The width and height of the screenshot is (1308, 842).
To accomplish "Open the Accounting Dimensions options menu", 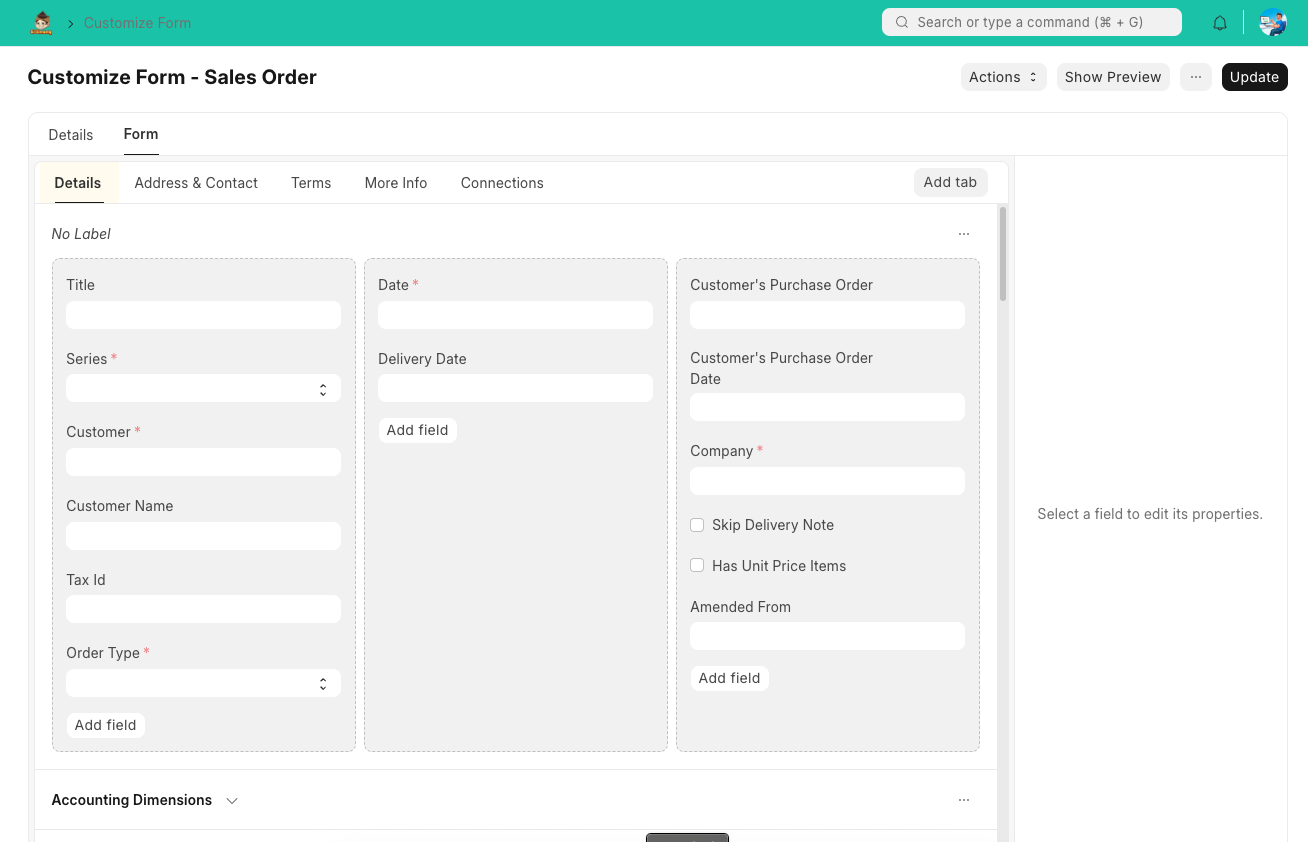I will (x=963, y=799).
